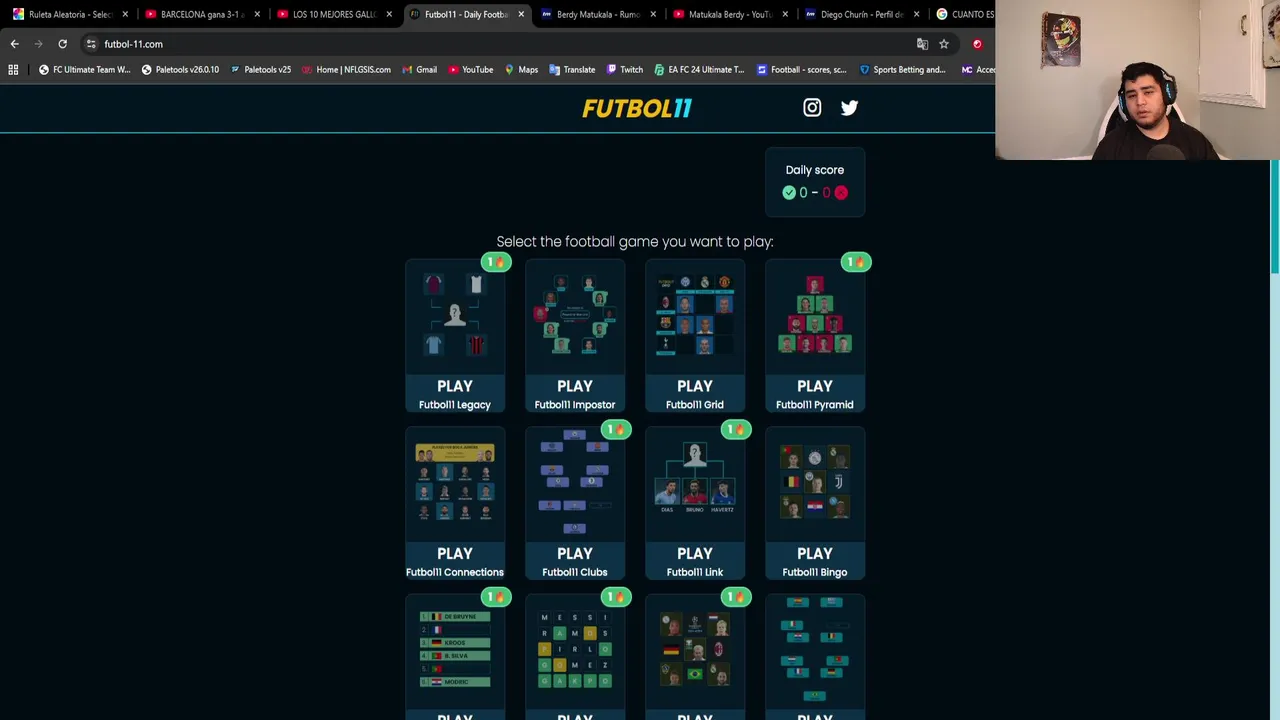The image size is (1280, 720).
Task: Switch to Berdy Matukala - Rumo tab
Action: tap(598, 14)
